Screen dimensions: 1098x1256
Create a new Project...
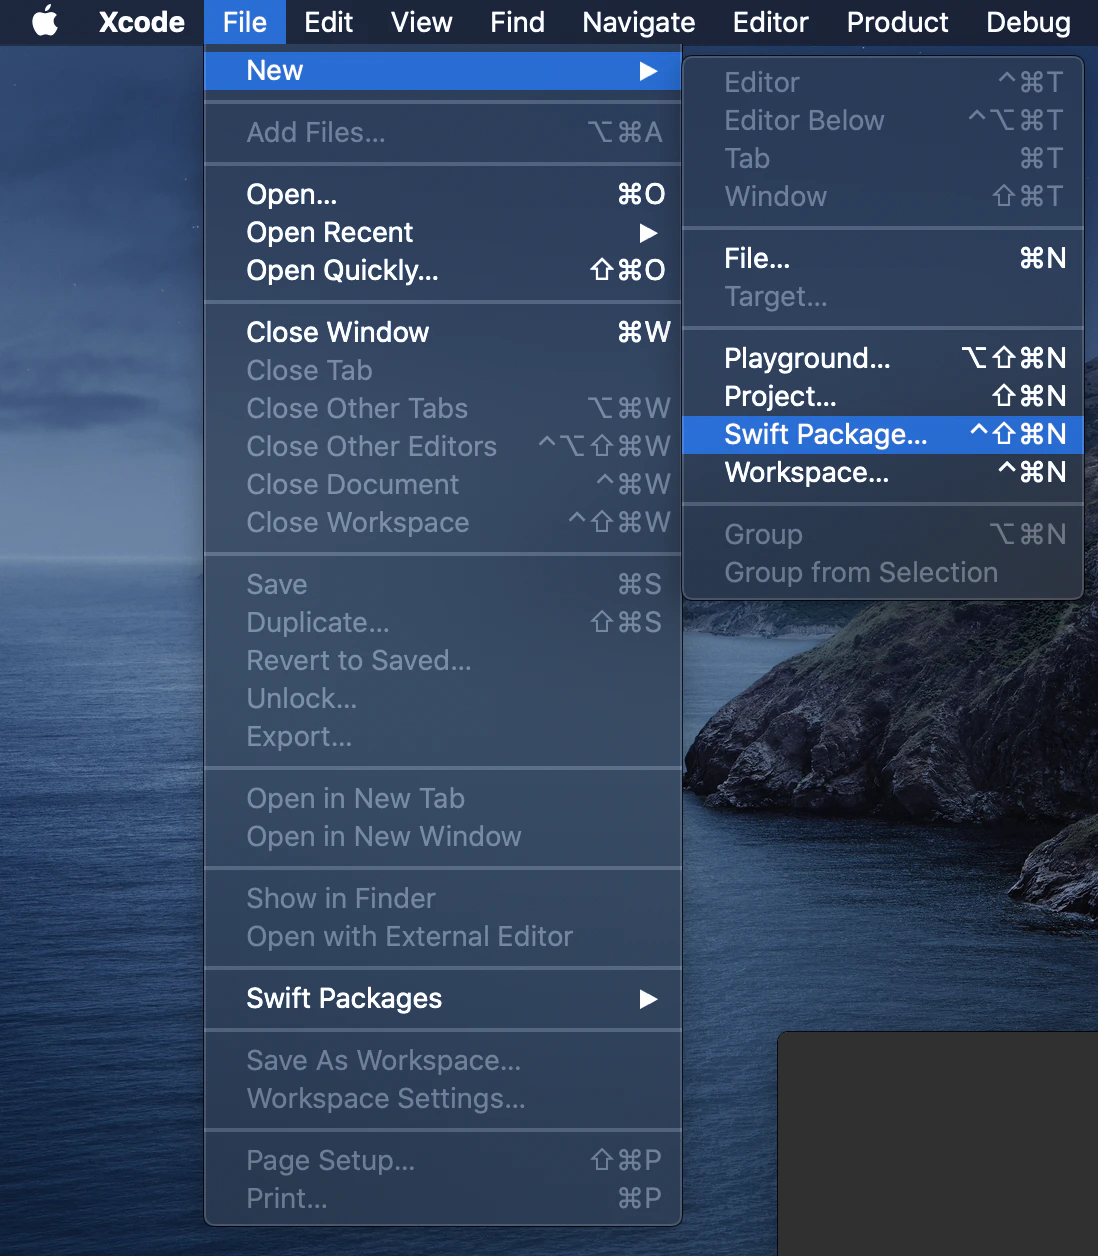(x=883, y=396)
